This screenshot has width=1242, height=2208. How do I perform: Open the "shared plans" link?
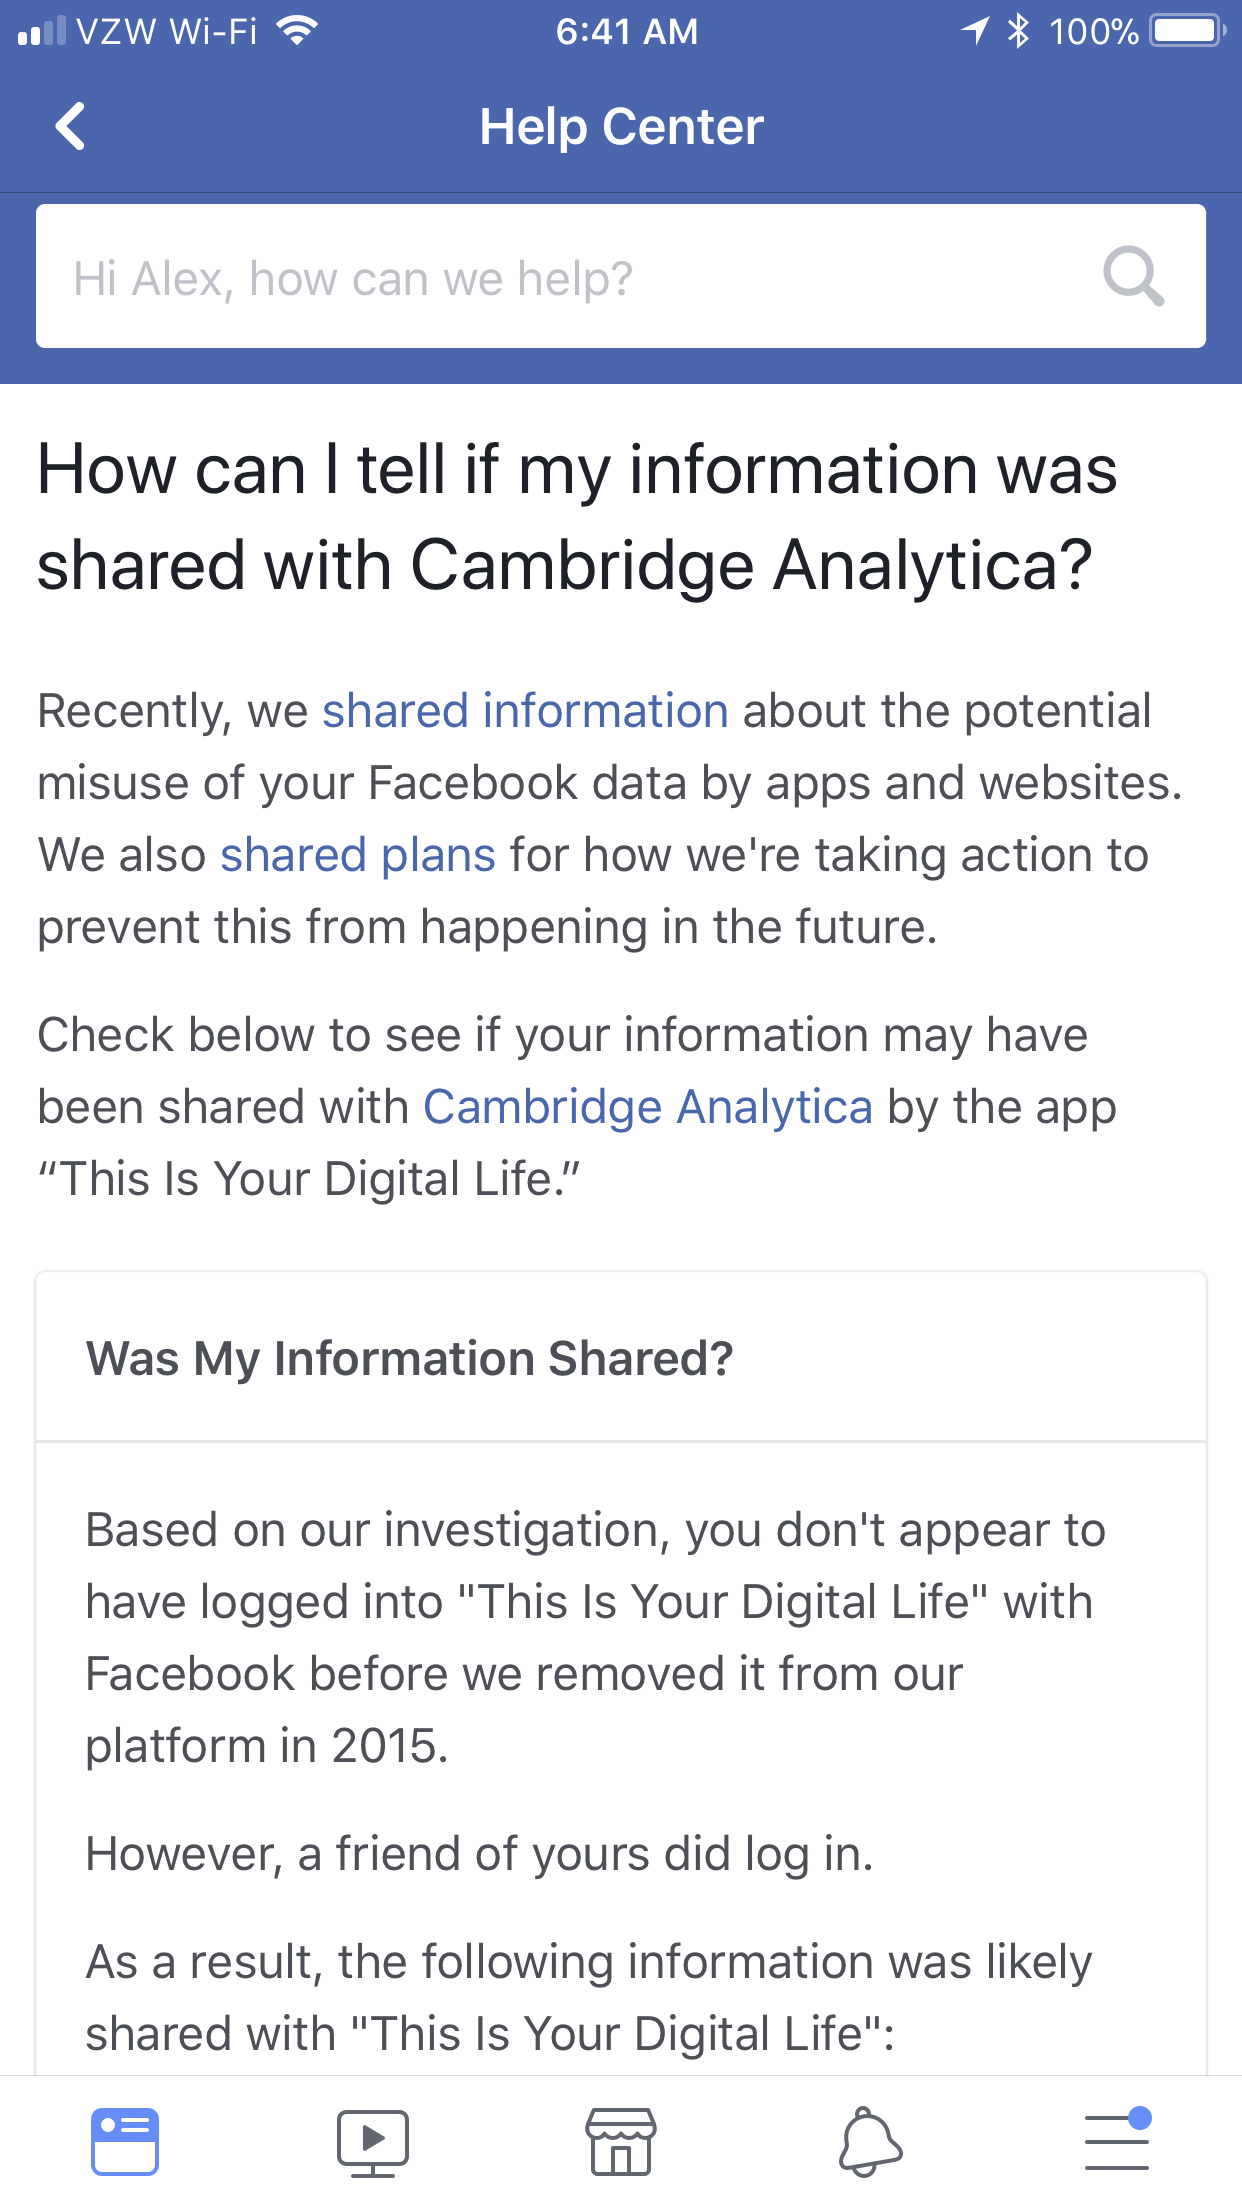(x=358, y=855)
